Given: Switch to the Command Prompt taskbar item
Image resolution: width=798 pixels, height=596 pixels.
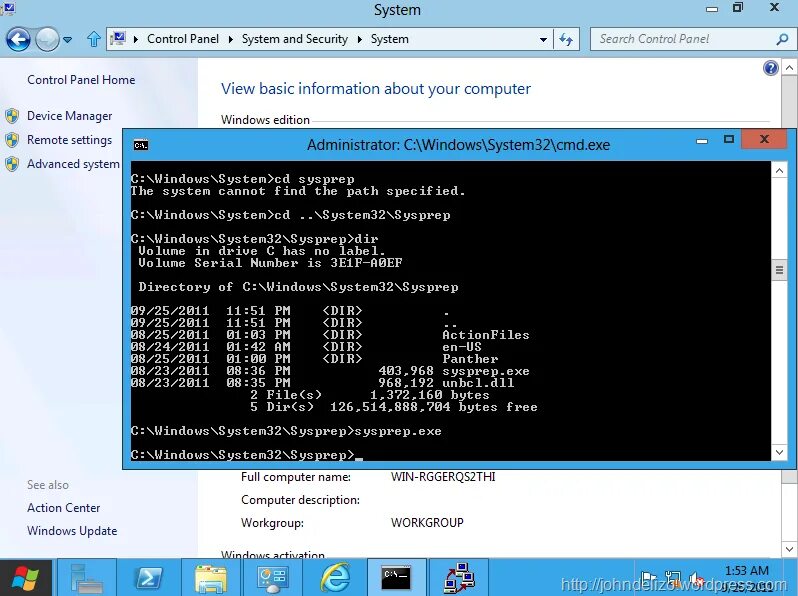Looking at the screenshot, I should 396,578.
